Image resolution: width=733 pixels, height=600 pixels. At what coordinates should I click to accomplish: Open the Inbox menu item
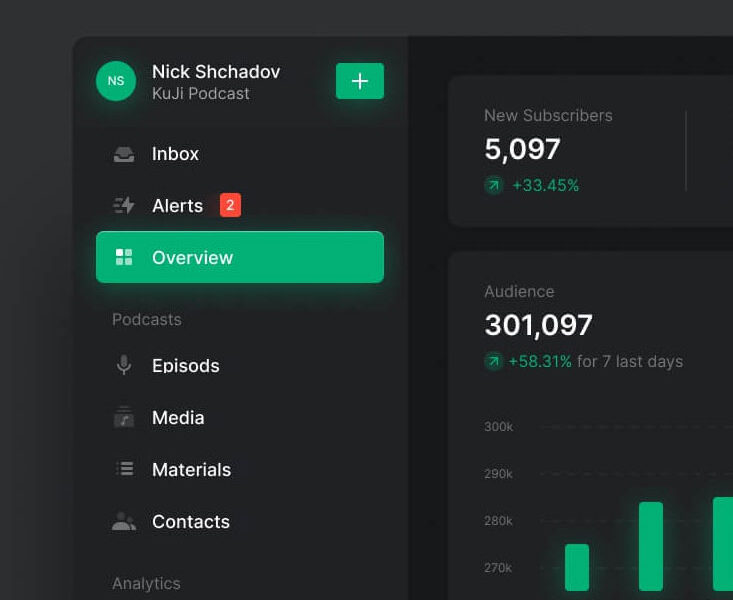coord(175,154)
